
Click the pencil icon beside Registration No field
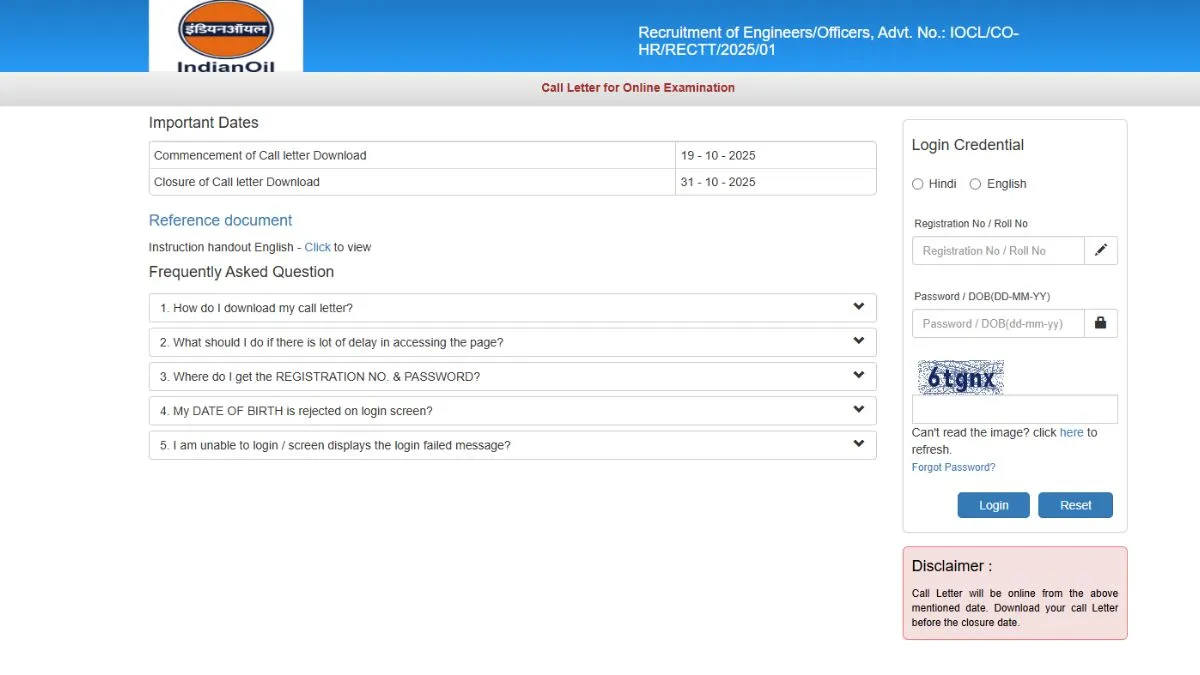(x=1101, y=250)
